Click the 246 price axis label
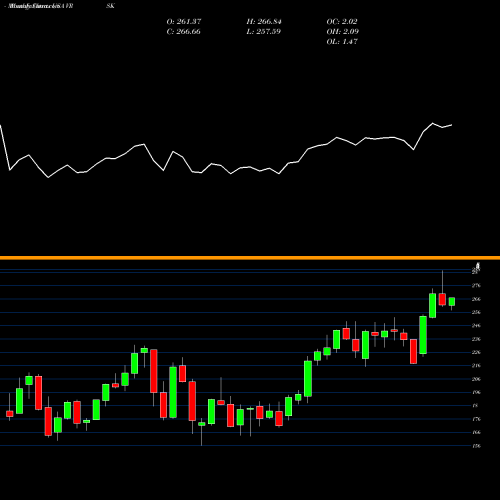The width and height of the screenshot is (500, 500). 476,326
